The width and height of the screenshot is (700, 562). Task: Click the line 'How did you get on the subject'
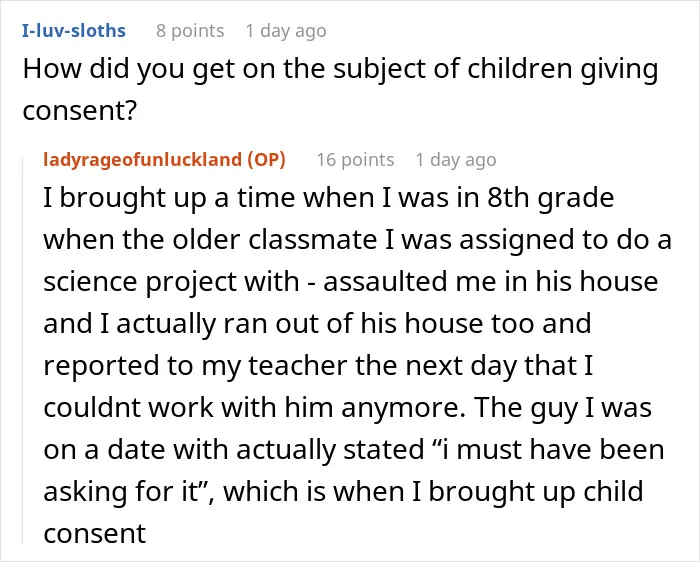pos(340,69)
